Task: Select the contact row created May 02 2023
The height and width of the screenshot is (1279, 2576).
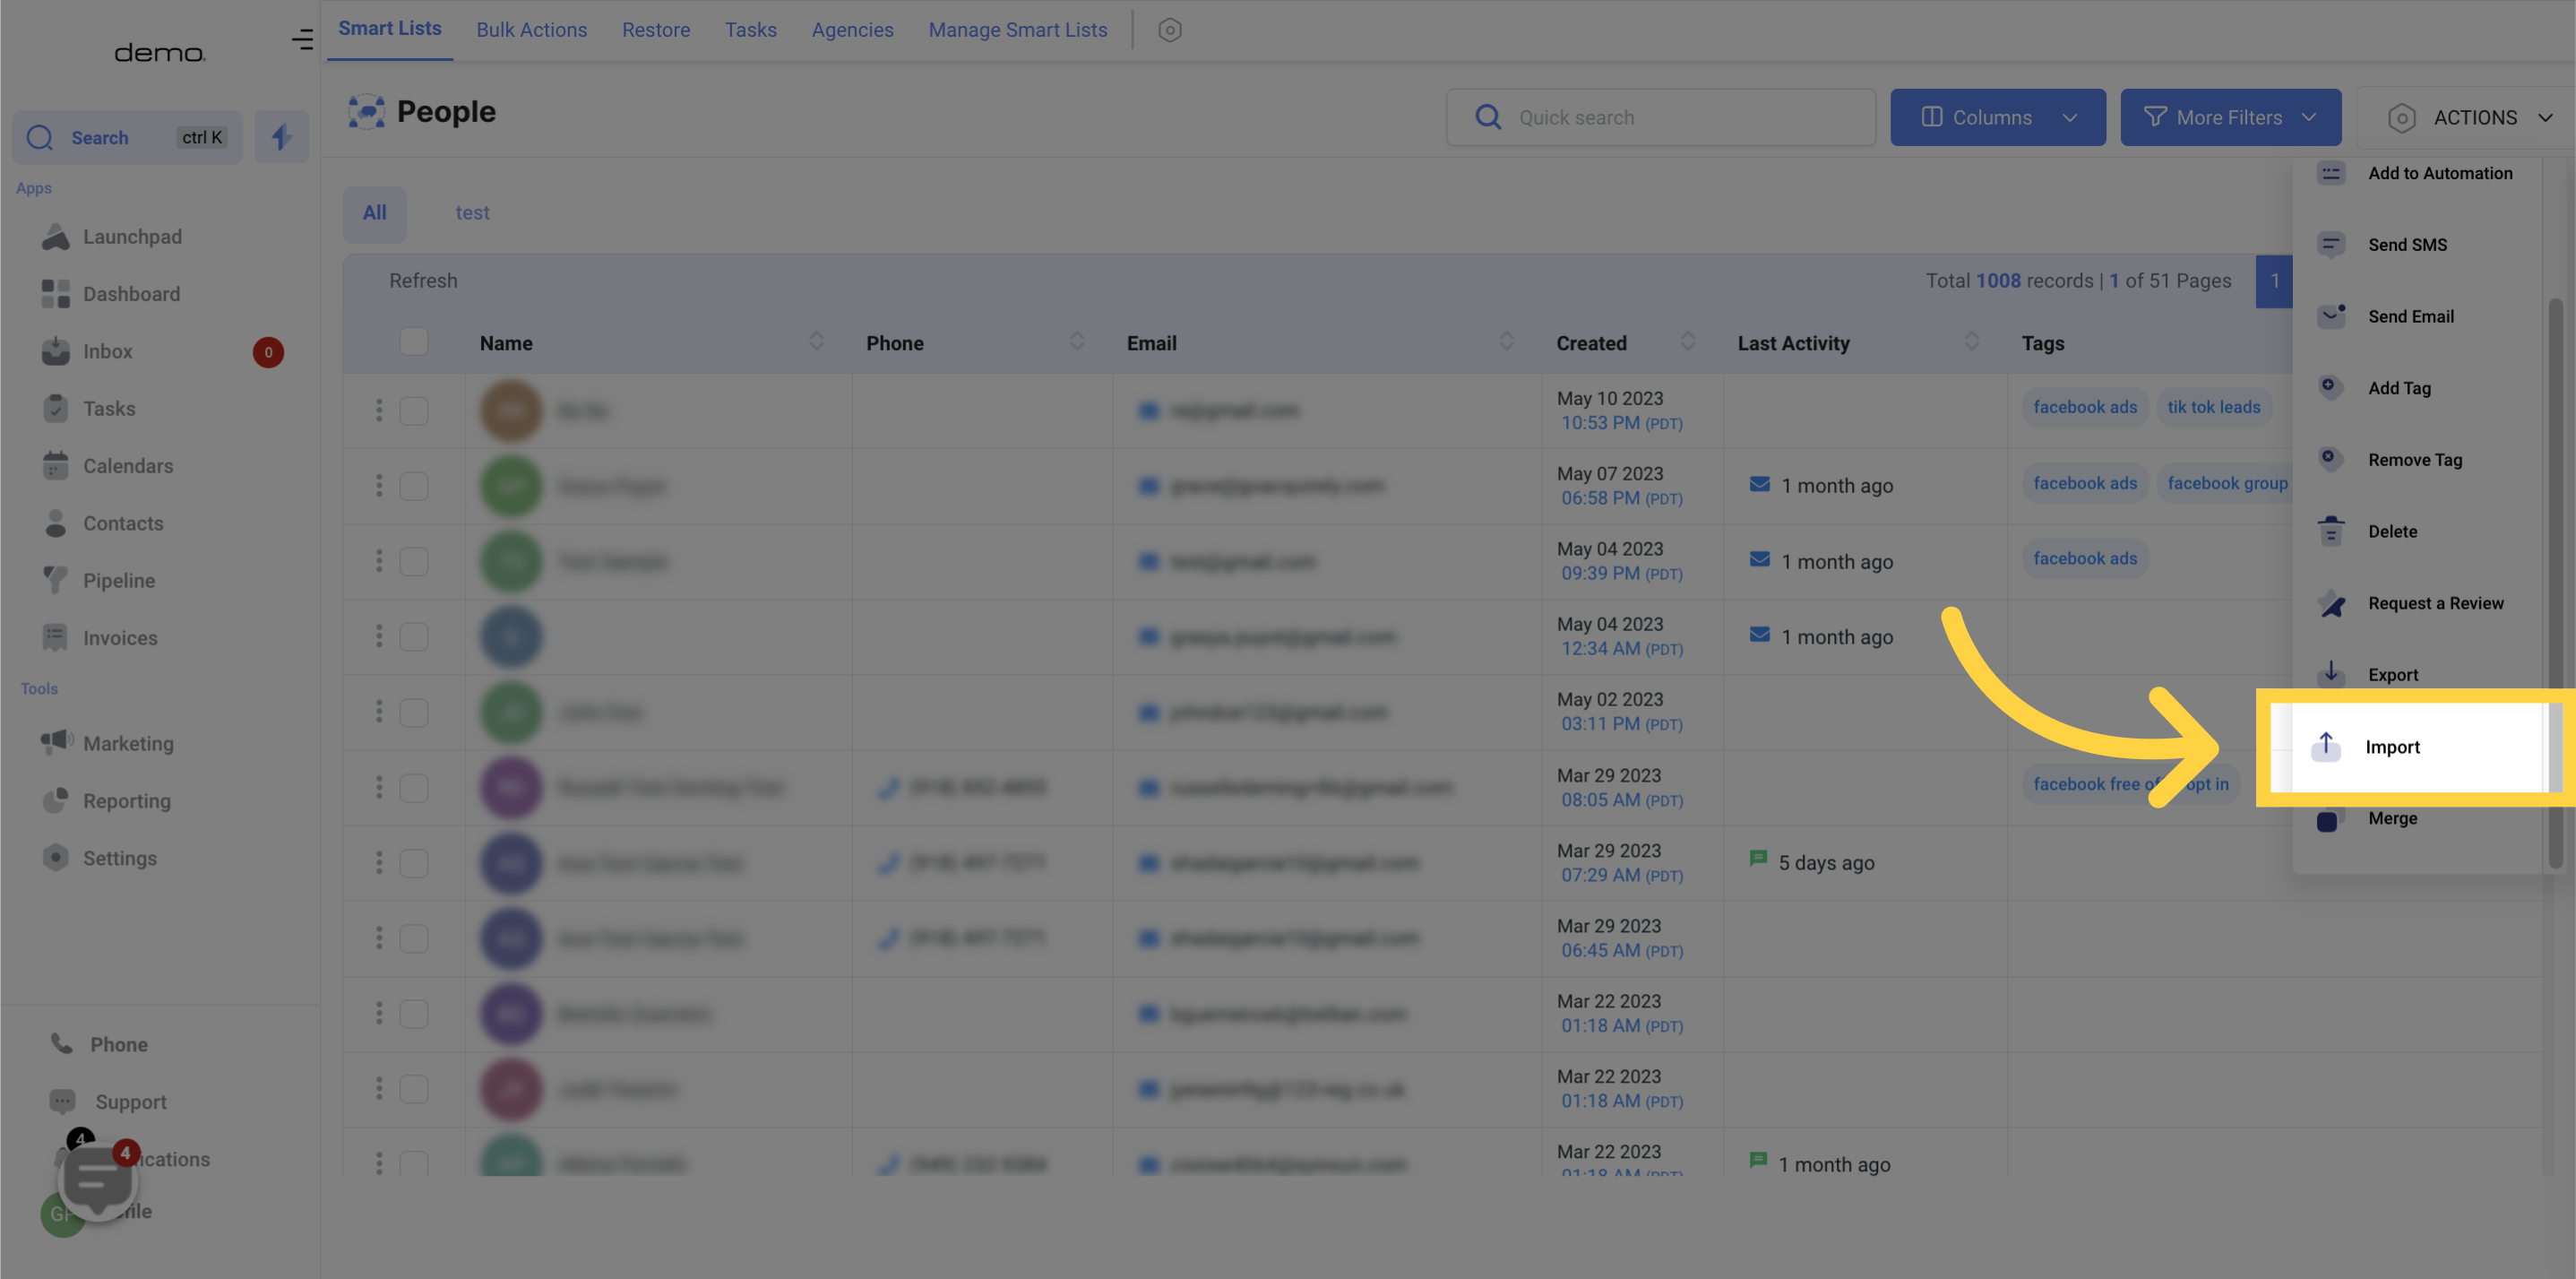Action: pyautogui.click(x=414, y=713)
